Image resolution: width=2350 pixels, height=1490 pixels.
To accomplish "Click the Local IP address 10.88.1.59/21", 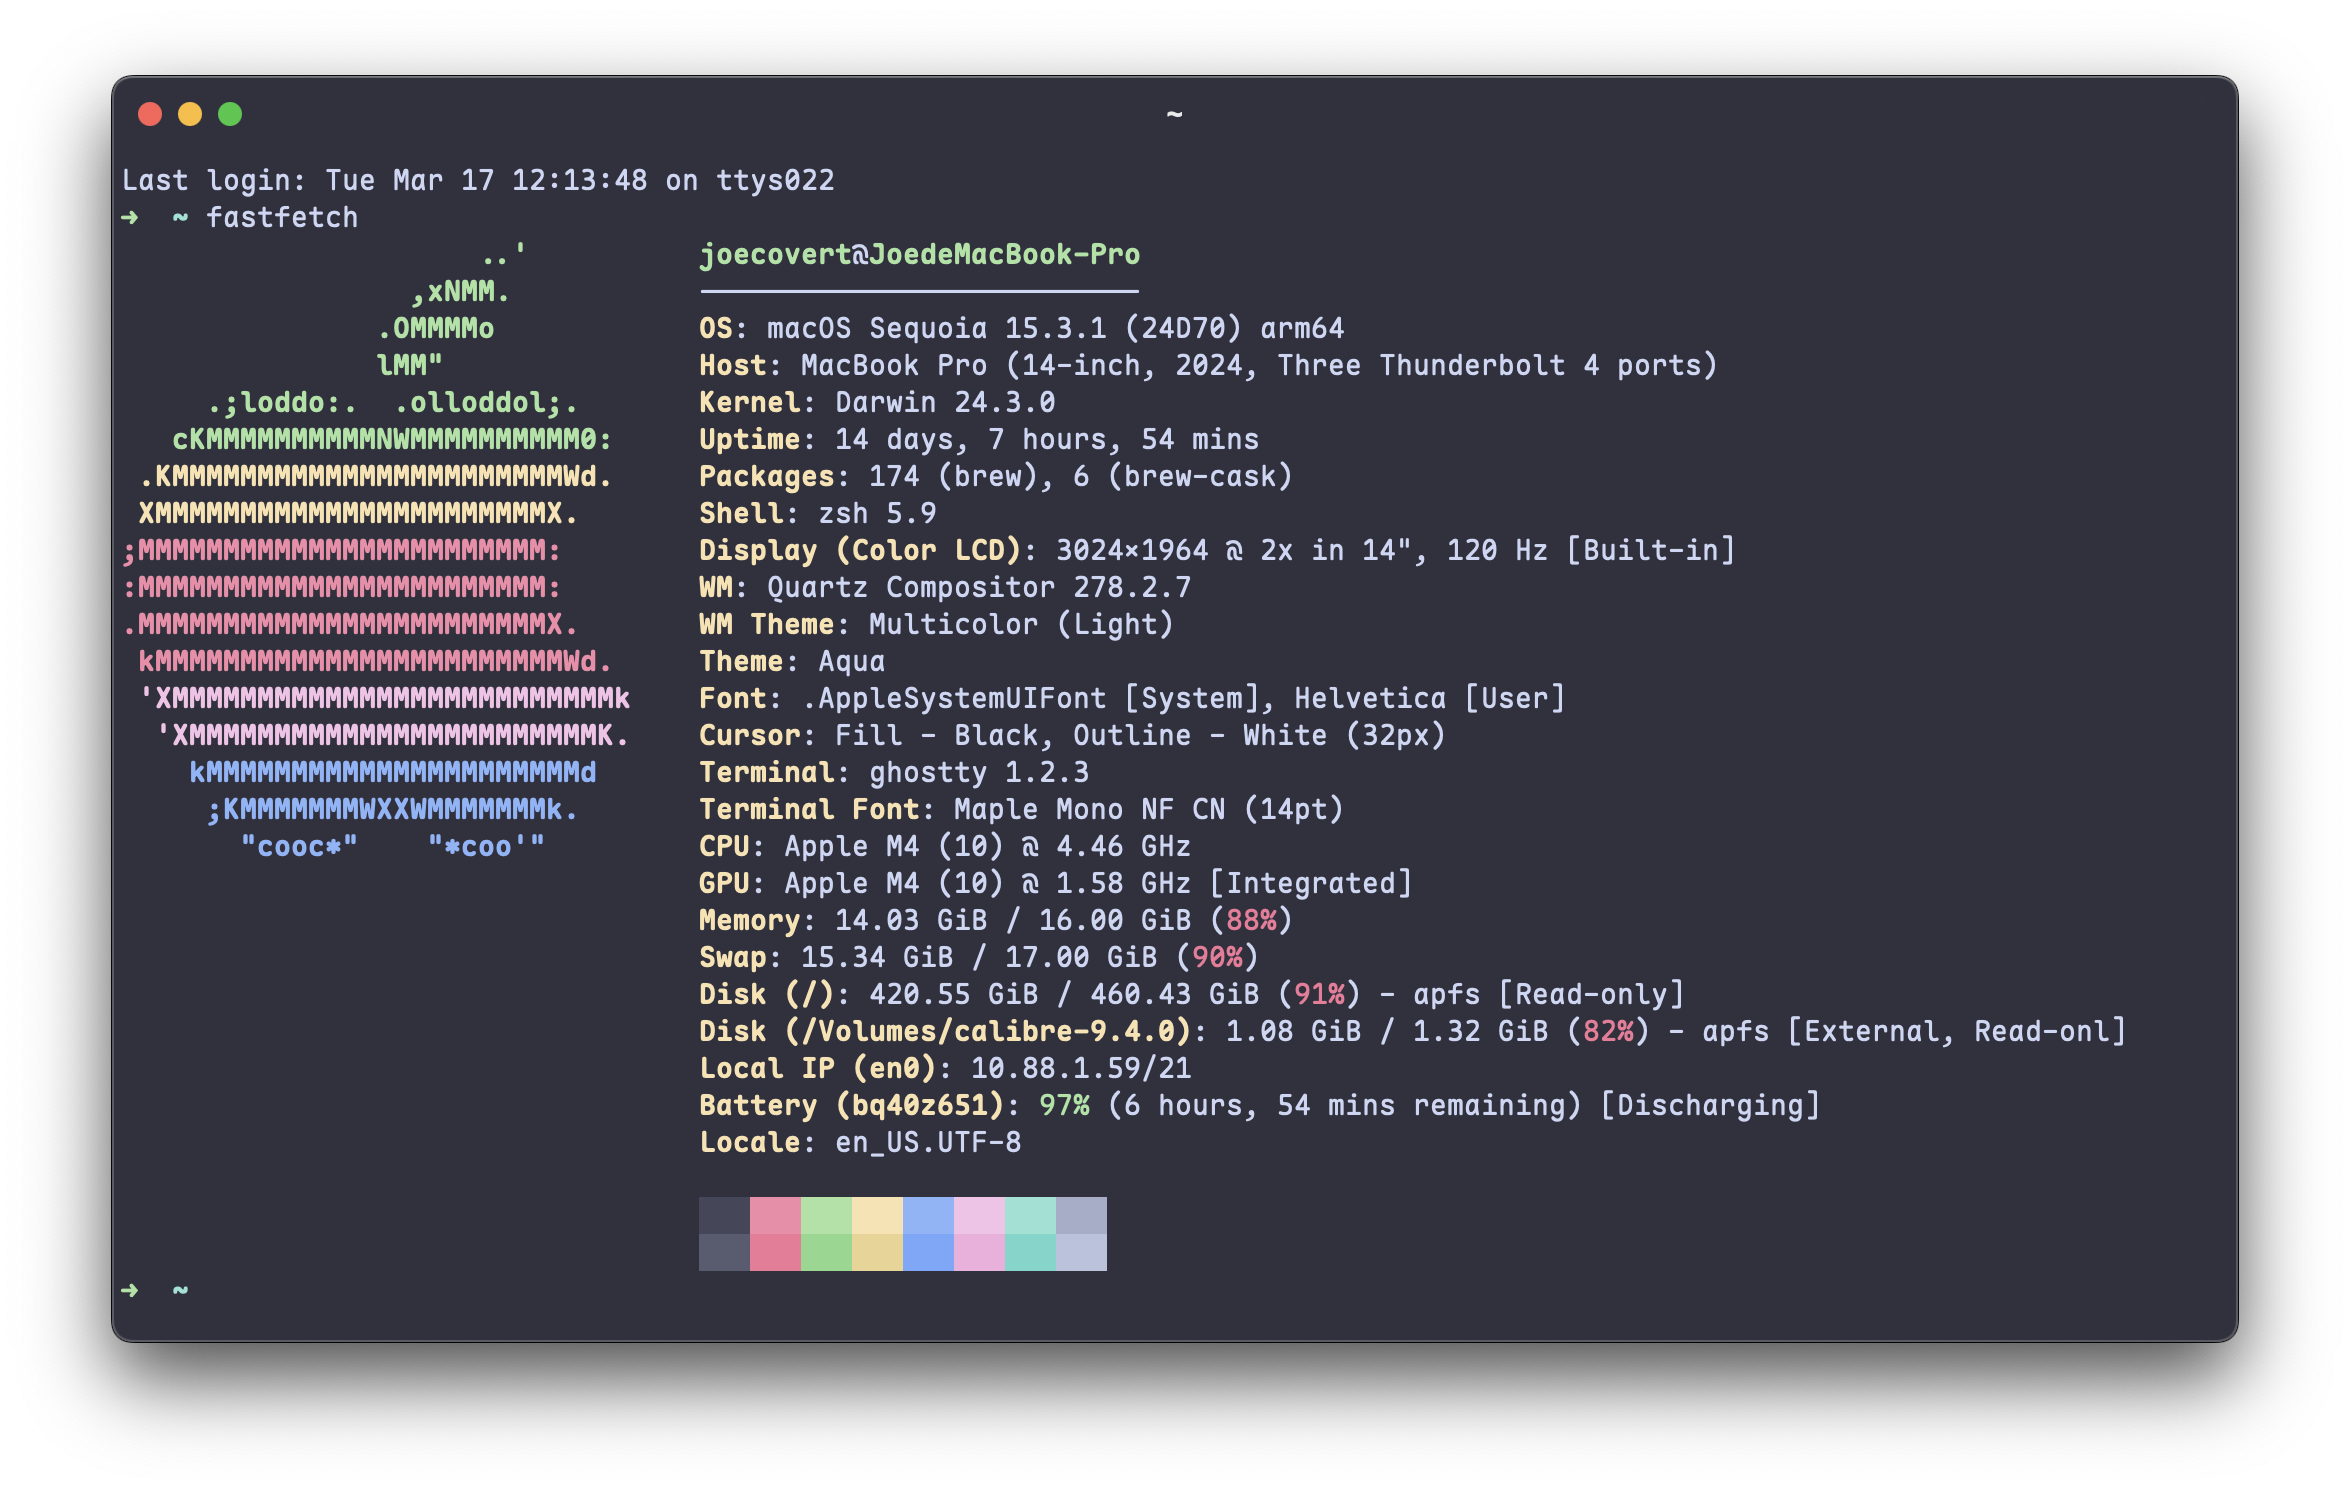I will coord(1080,1068).
